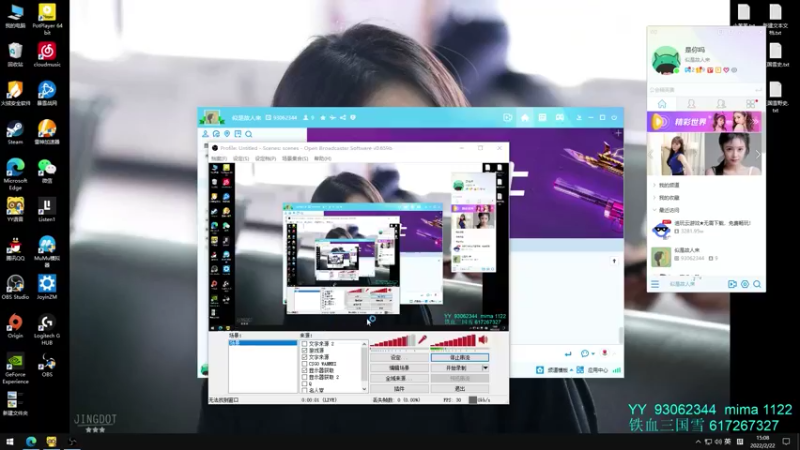This screenshot has width=800, height=450.
Task: Click the shield icon in YY channel header
Action: point(353,118)
